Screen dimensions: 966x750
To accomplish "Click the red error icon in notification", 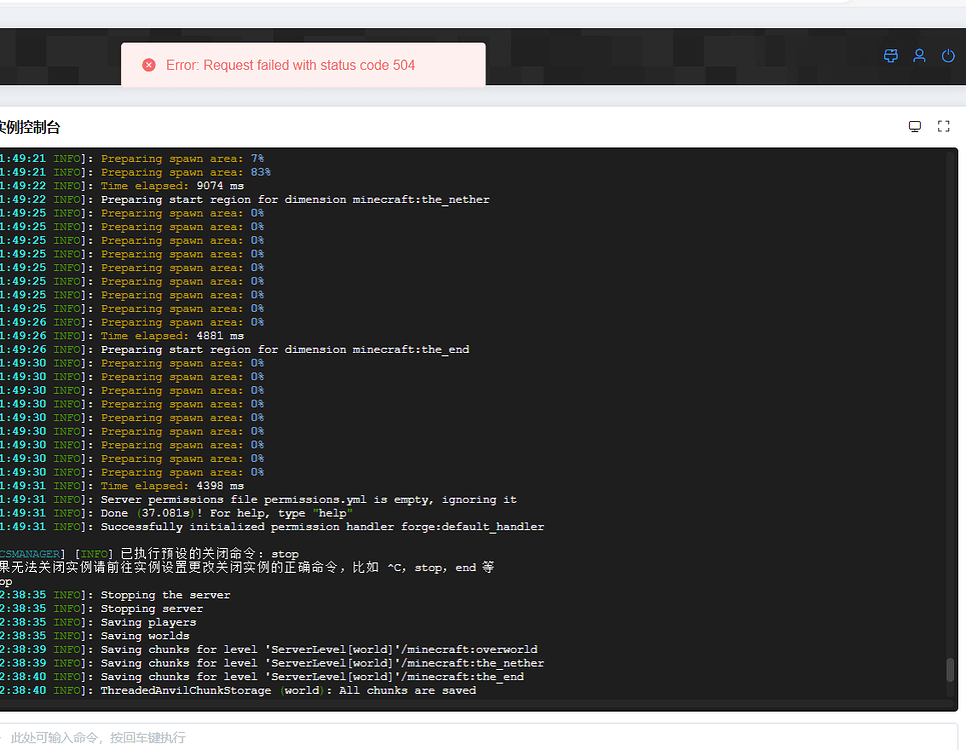I will pyautogui.click(x=149, y=65).
